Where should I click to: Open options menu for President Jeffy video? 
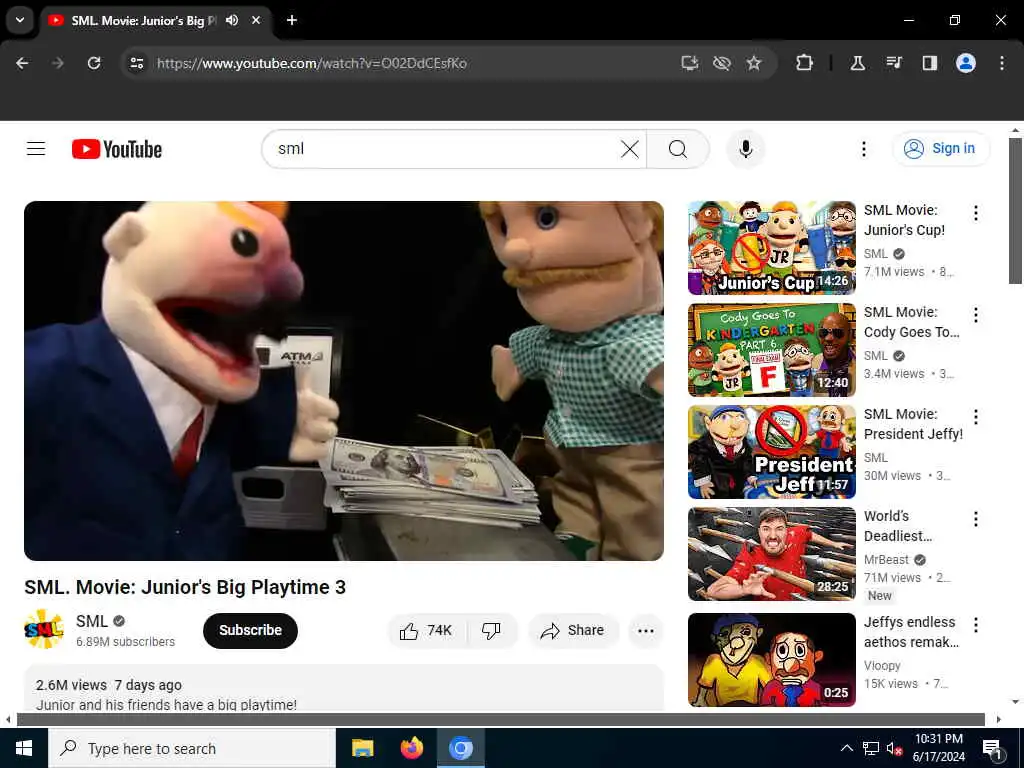976,417
